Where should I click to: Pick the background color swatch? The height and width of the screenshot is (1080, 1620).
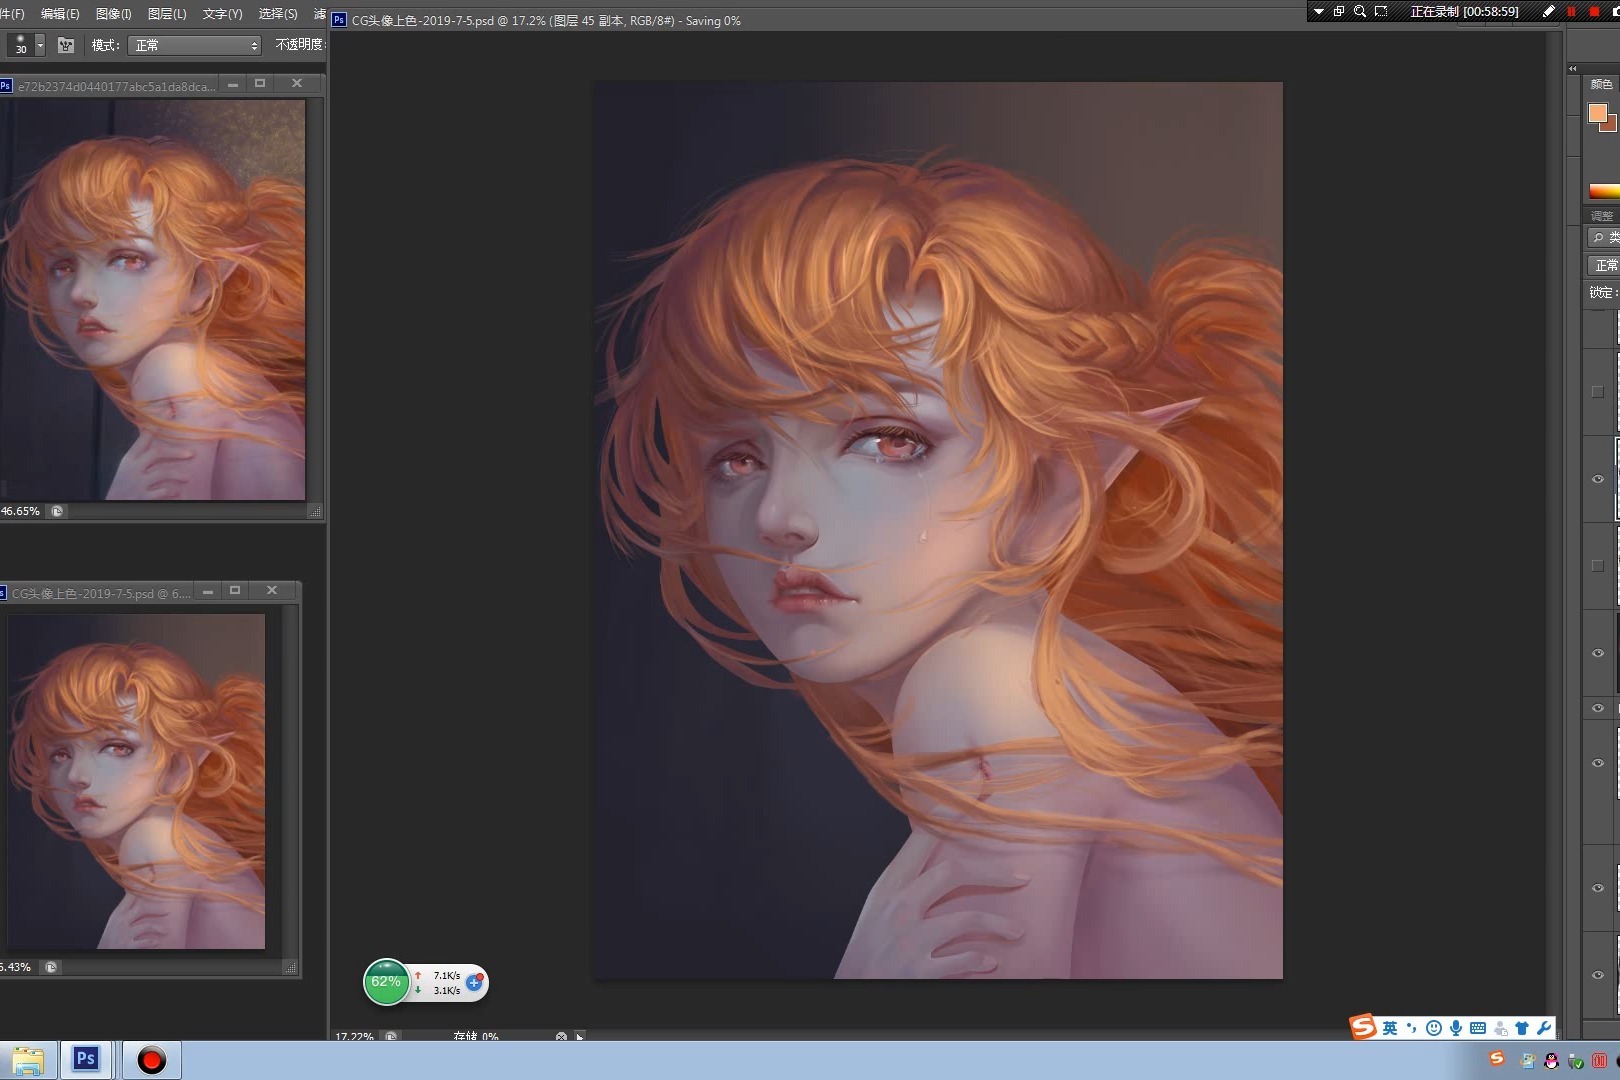pos(1610,124)
